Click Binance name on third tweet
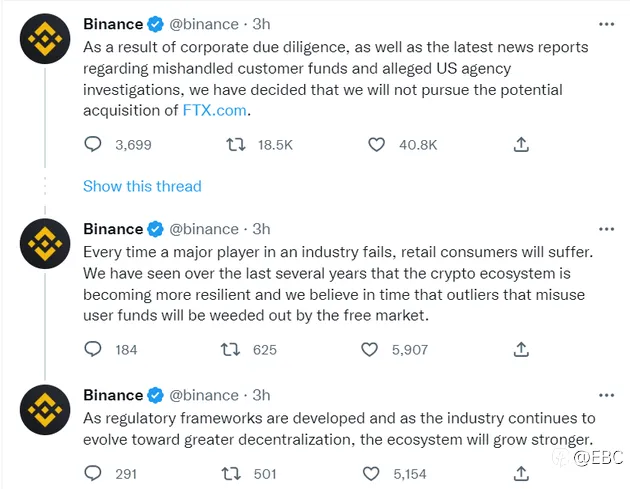This screenshot has width=630, height=489. [113, 395]
